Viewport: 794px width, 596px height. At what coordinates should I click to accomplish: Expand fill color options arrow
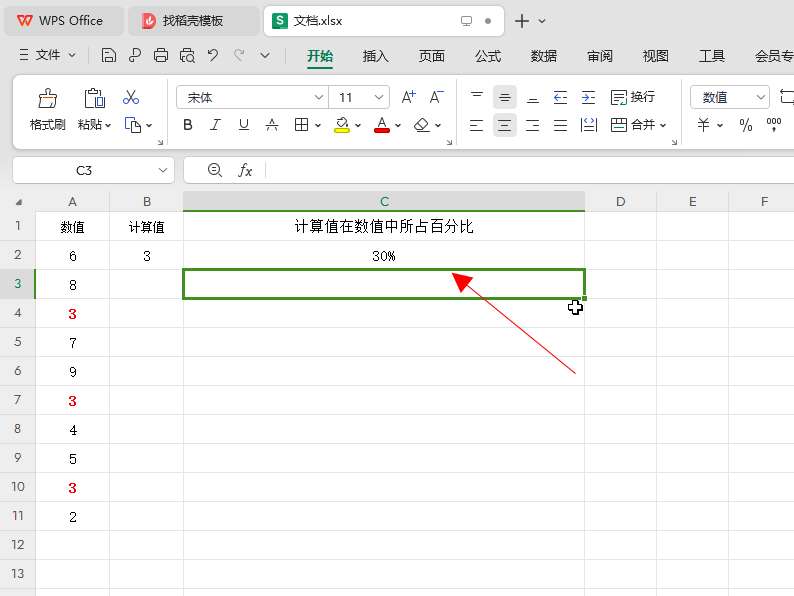point(358,125)
